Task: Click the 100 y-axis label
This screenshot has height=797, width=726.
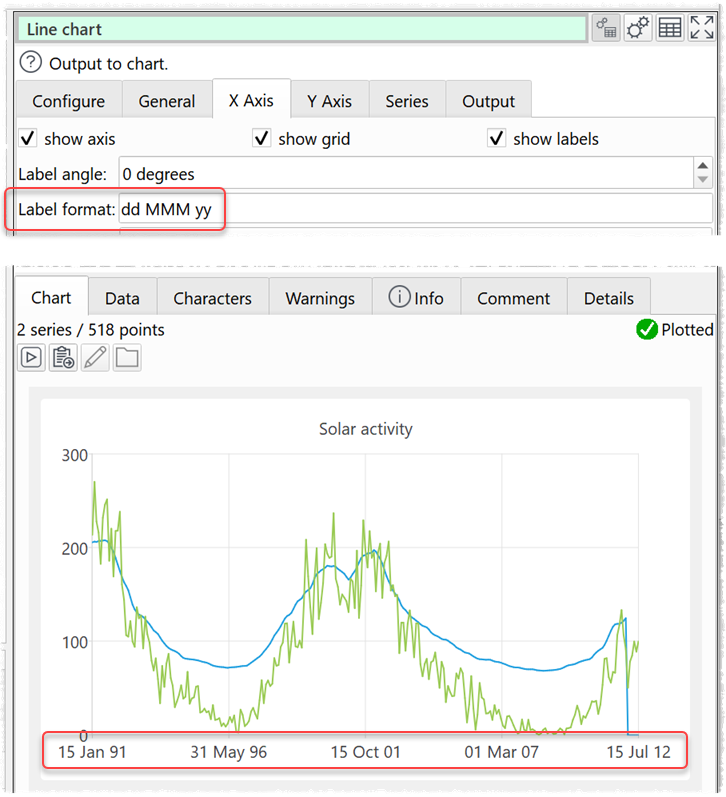Action: (x=75, y=642)
